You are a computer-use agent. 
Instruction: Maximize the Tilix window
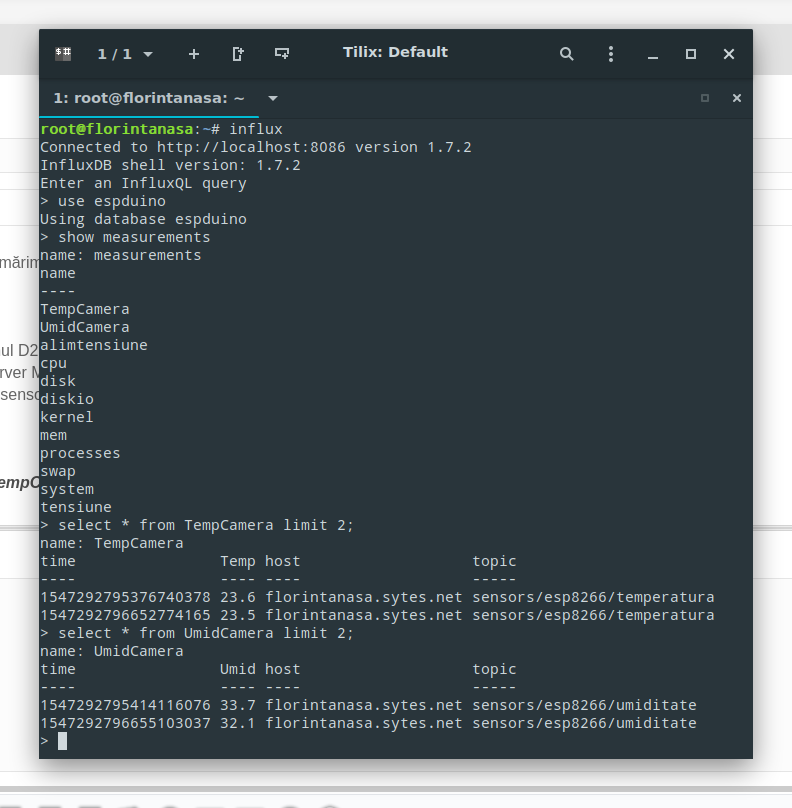691,54
